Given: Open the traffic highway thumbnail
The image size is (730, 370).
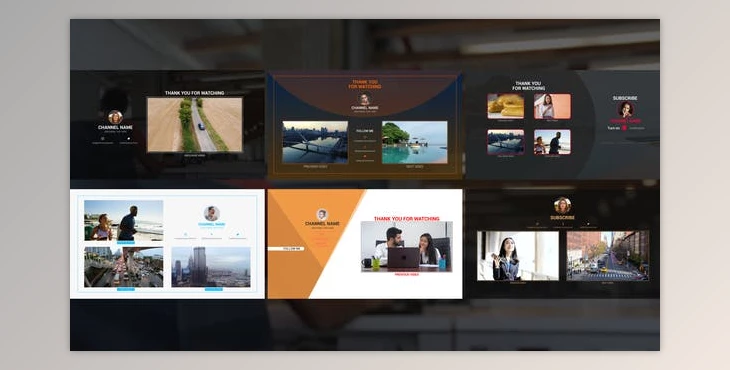Looking at the screenshot, I should (124, 267).
